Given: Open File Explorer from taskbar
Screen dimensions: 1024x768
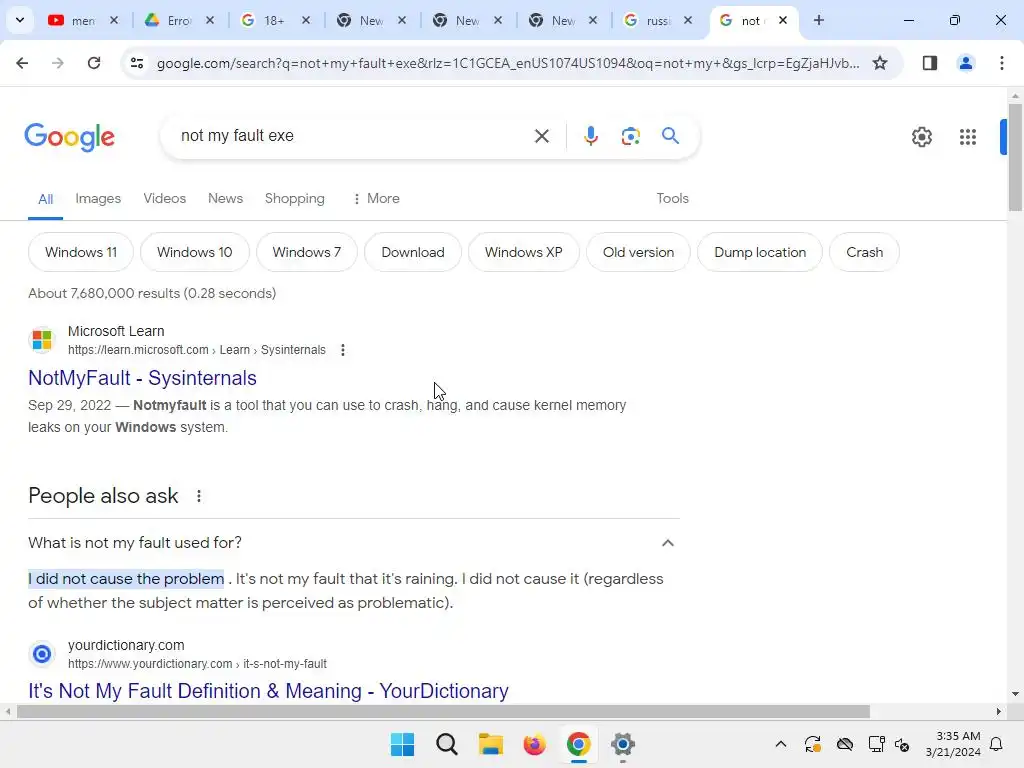Looking at the screenshot, I should 490,744.
